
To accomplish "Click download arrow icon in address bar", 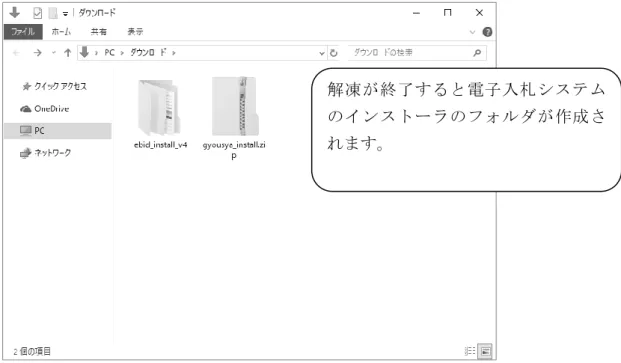I will 84,52.
